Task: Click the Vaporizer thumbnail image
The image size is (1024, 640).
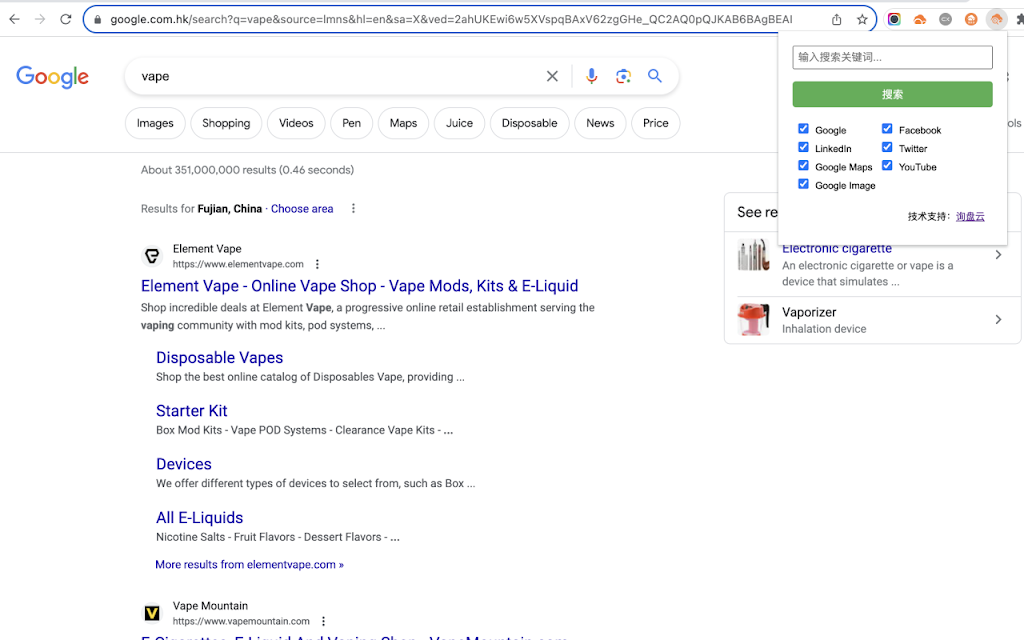Action: 754,319
